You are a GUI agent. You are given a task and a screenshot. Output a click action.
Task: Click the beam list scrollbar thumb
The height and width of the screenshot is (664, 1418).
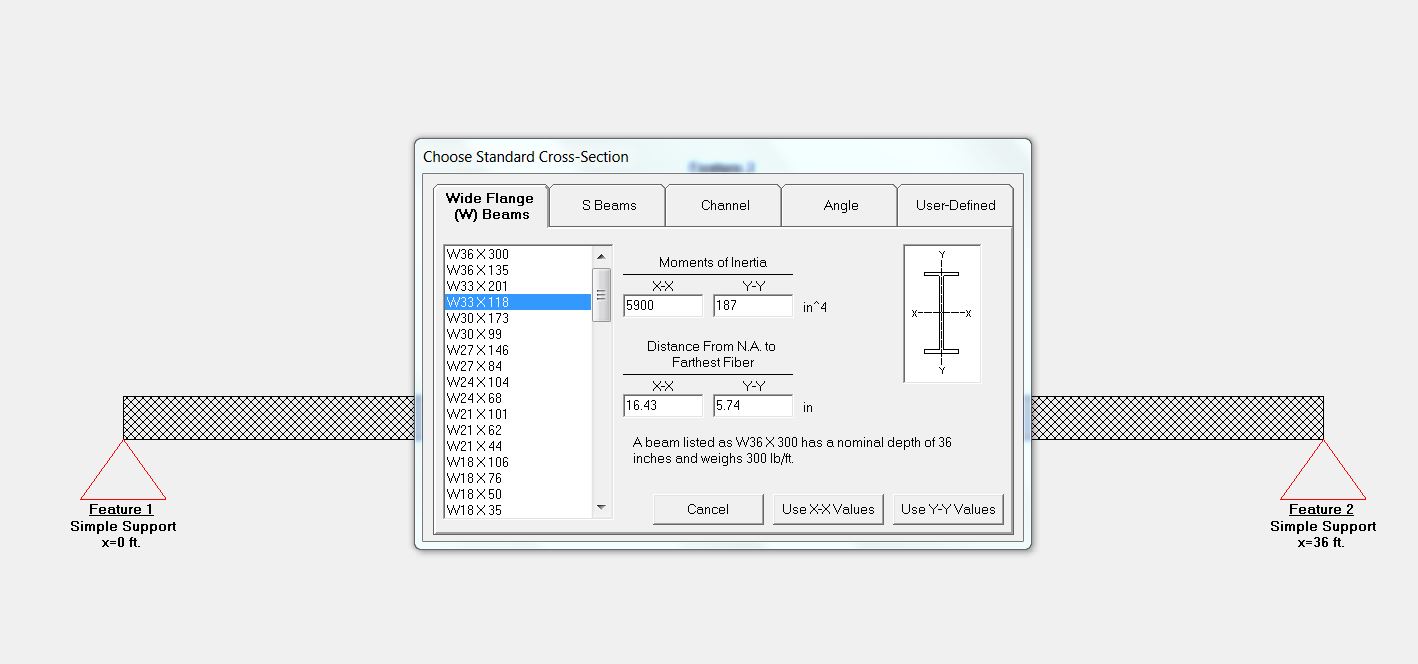pos(601,294)
